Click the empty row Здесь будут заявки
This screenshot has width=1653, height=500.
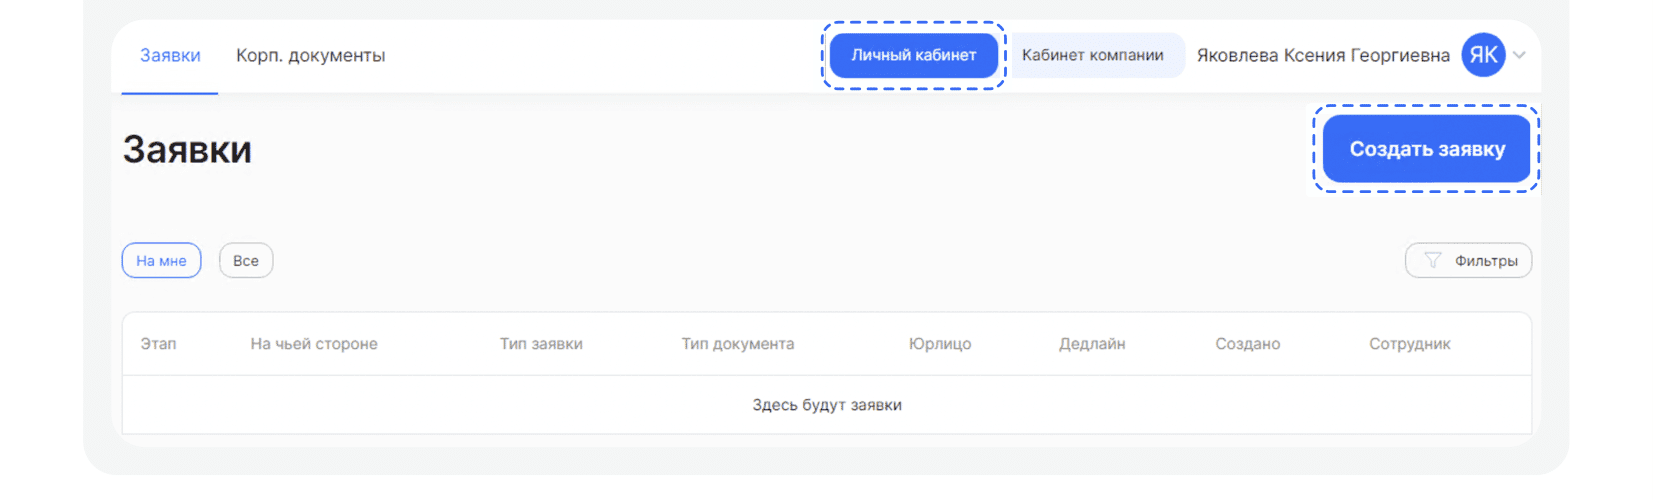[x=827, y=405]
